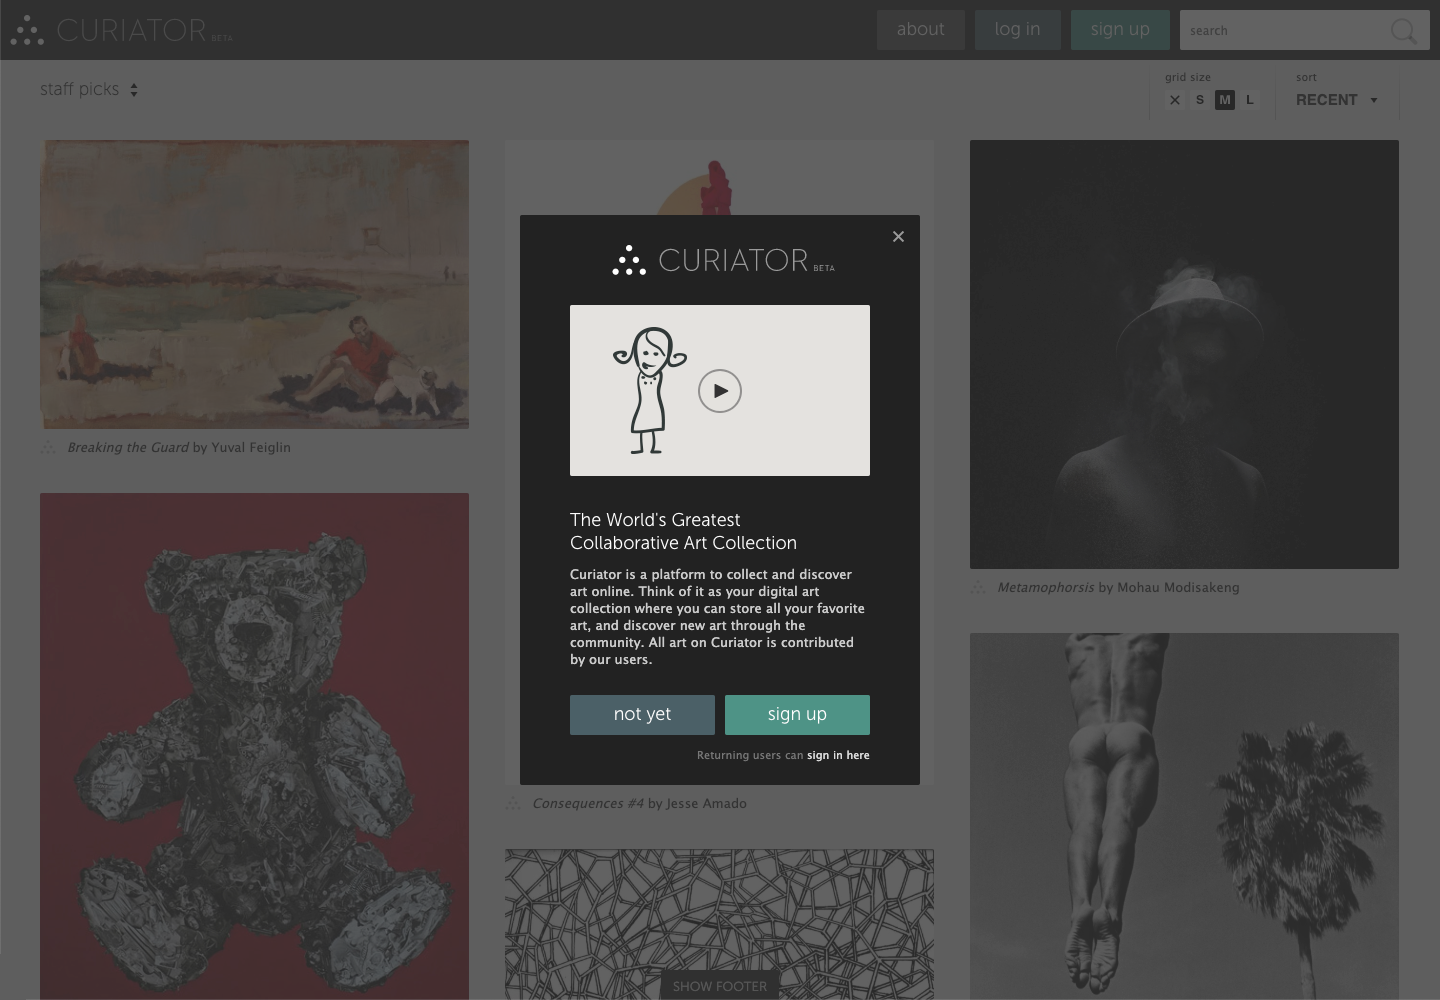Open the teddy bear artwork thumbnail

[254, 746]
